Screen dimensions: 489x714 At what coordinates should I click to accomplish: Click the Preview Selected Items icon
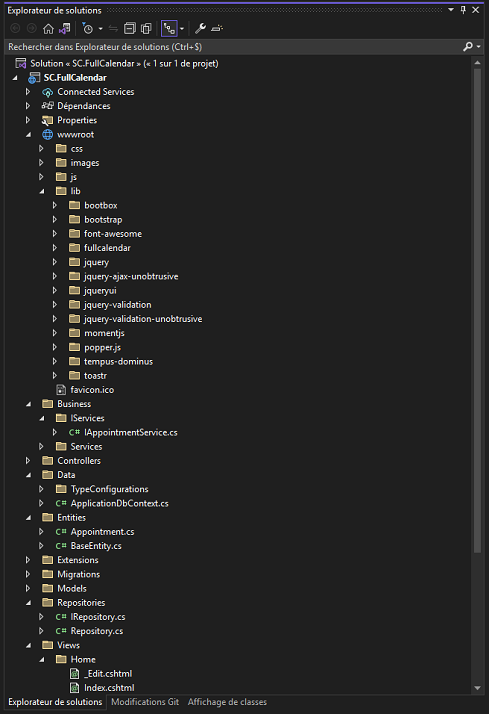pyautogui.click(x=217, y=29)
